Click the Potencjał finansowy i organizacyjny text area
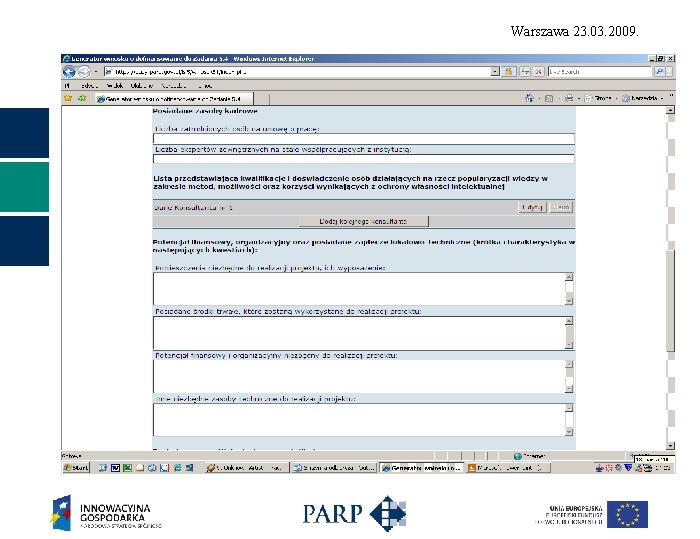This screenshot has width=700, height=539. tap(359, 376)
